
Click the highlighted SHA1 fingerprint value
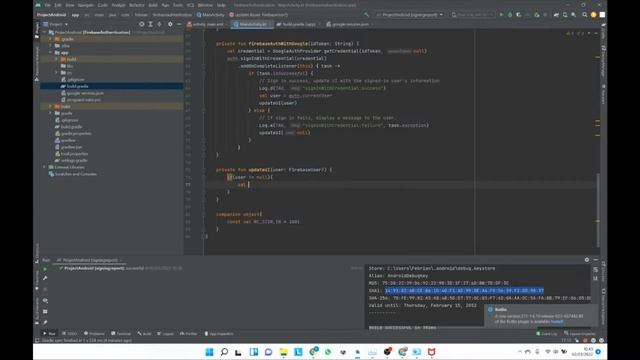point(464,291)
